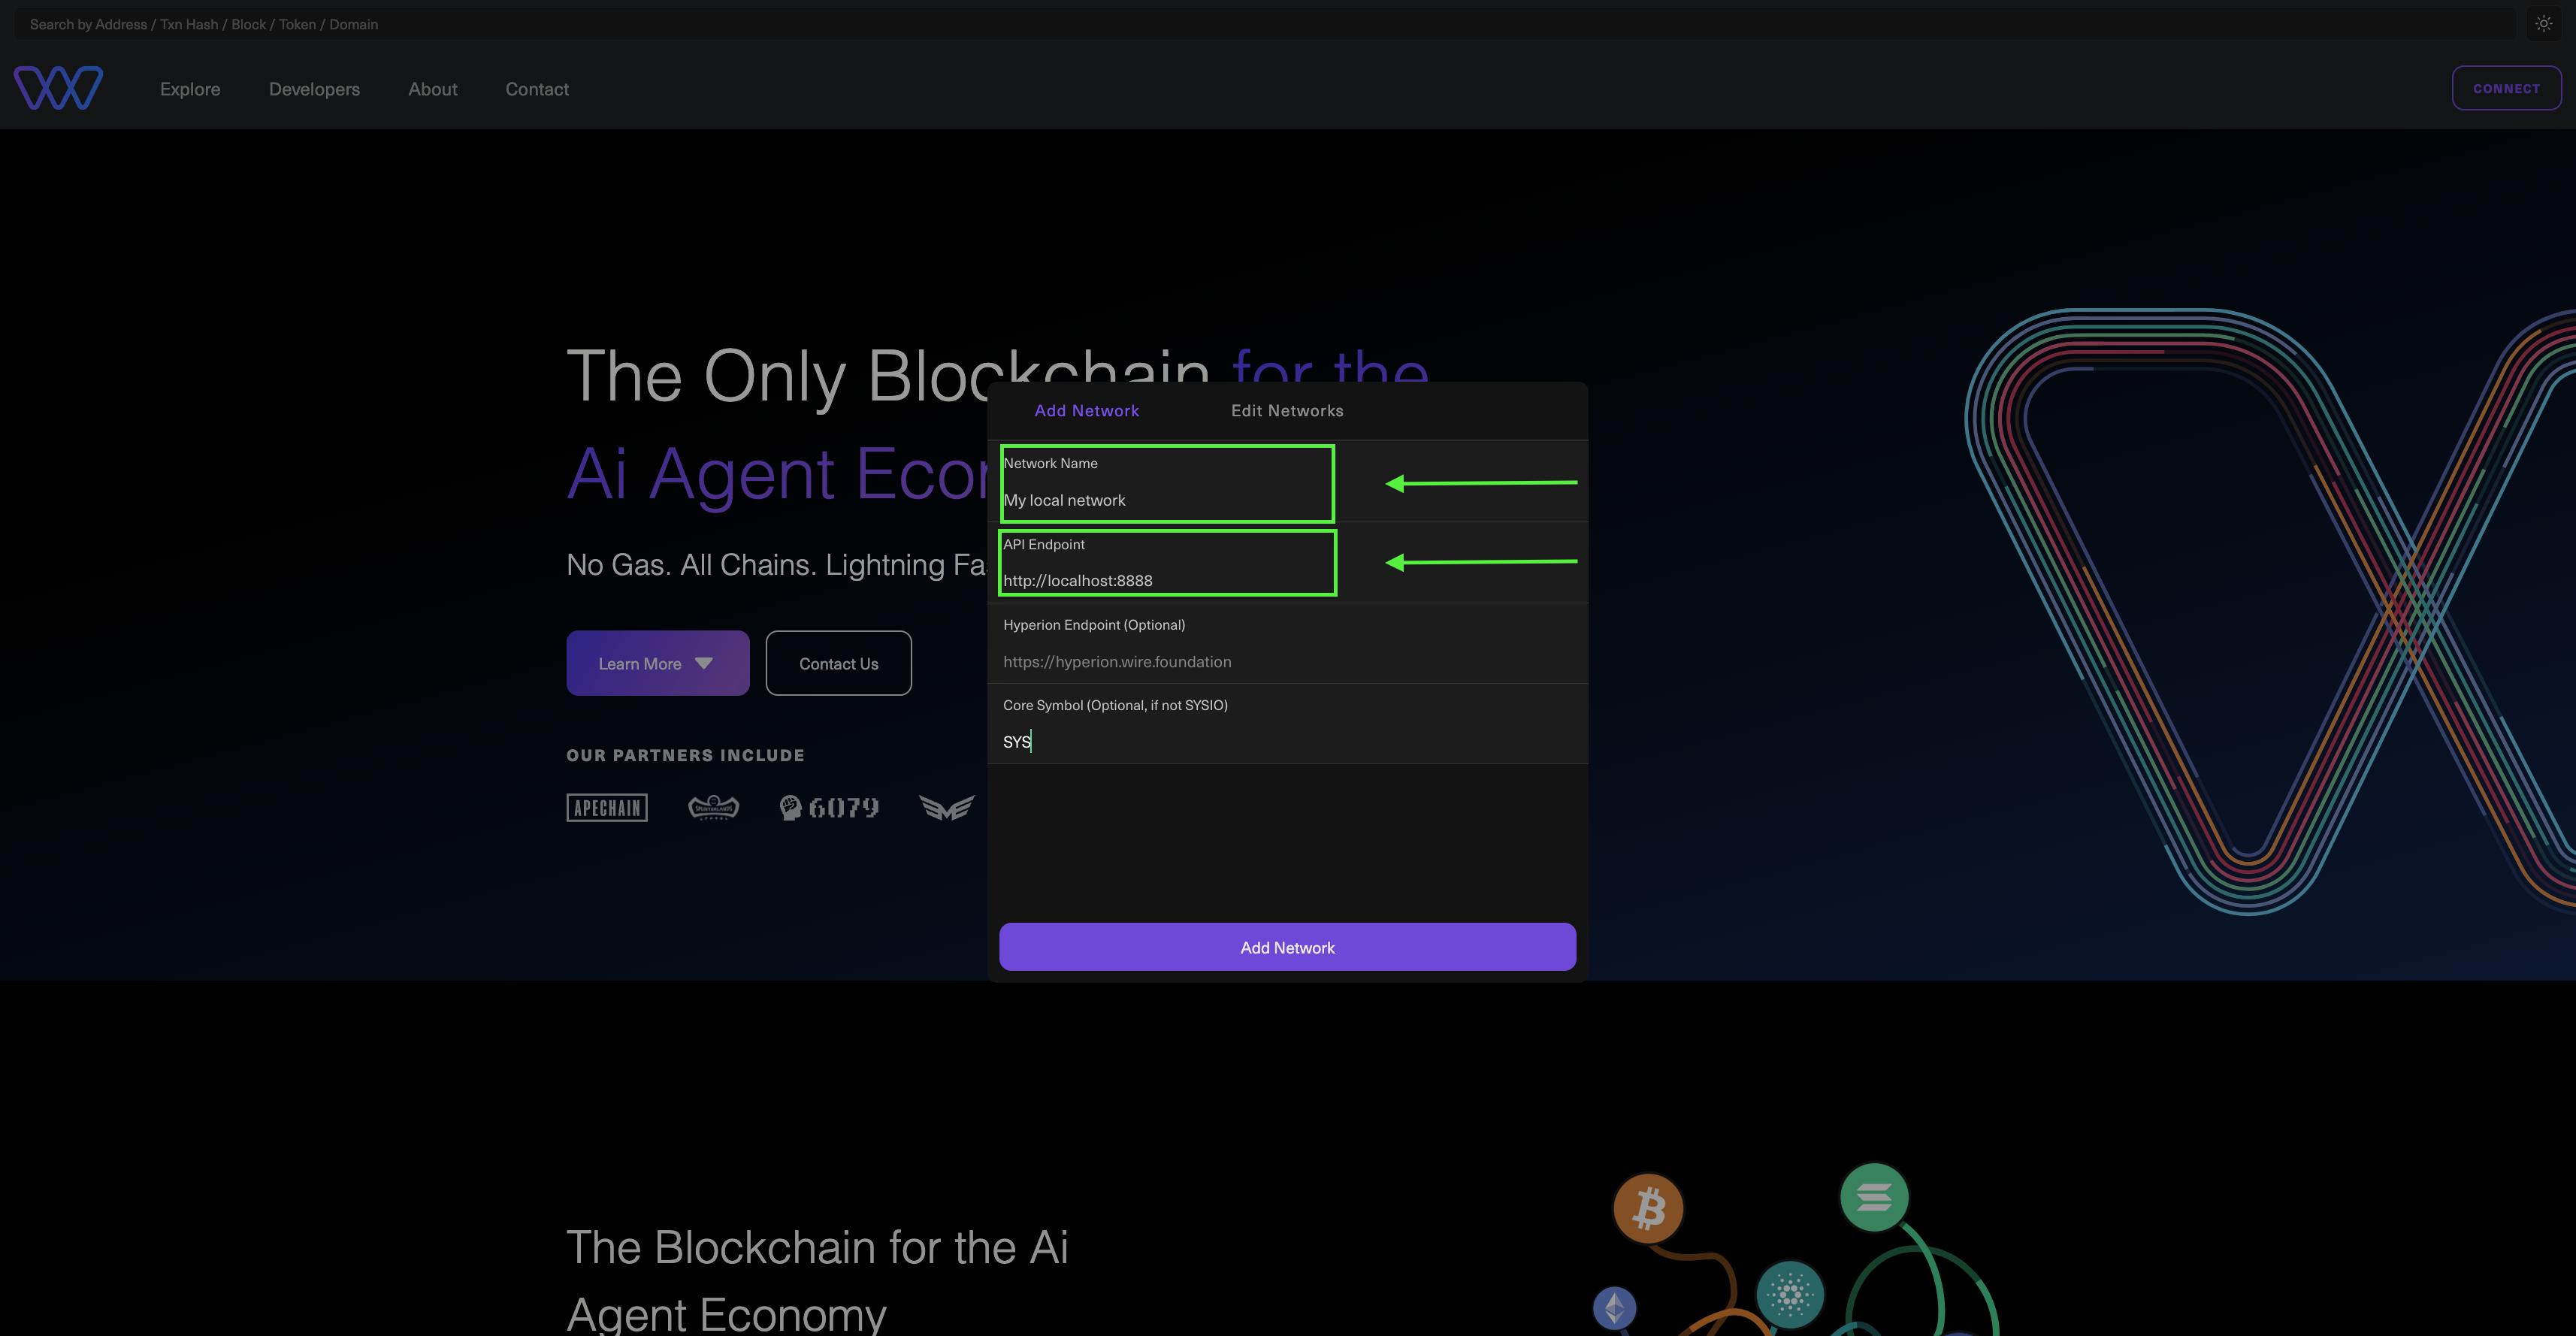The width and height of the screenshot is (2576, 1336).
Task: Open the Developers menu item
Action: pos(315,87)
